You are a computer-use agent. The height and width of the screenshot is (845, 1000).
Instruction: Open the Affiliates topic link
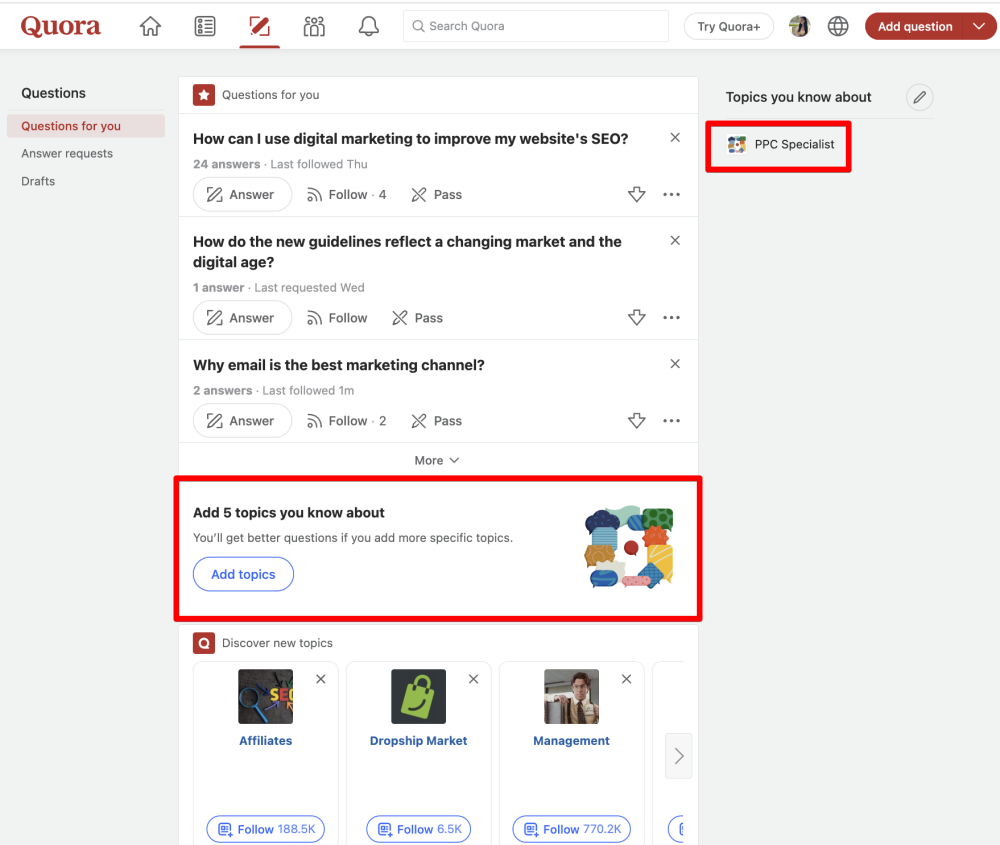(x=265, y=740)
